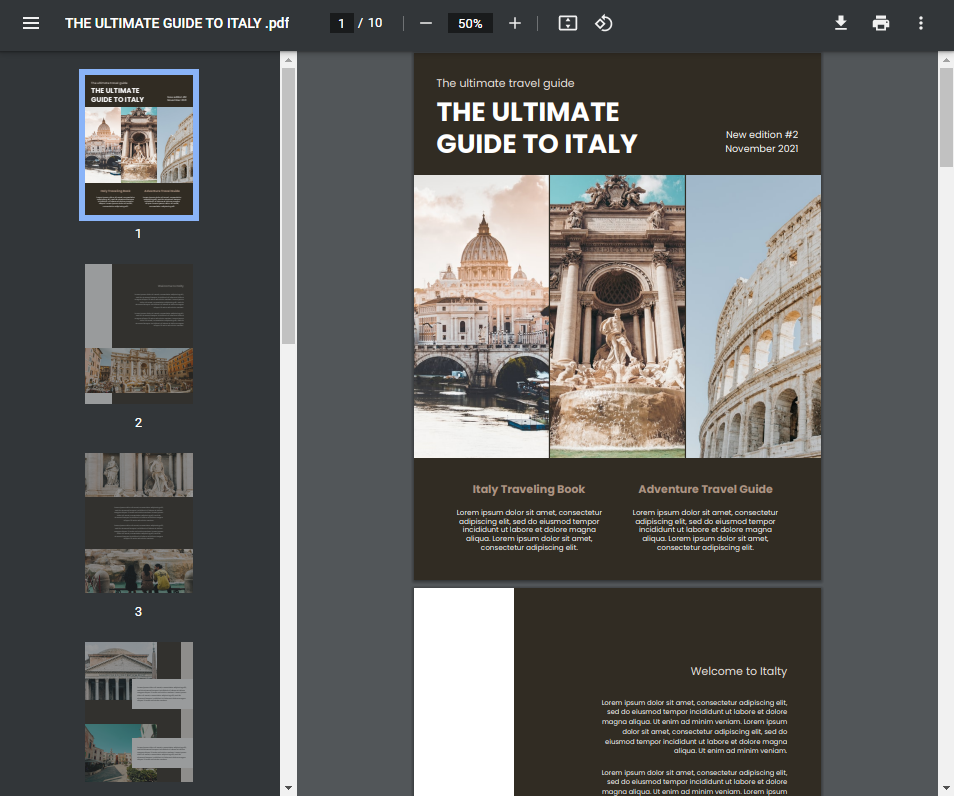Click the zoom out minus icon
Image resolution: width=954 pixels, height=796 pixels.
(x=426, y=23)
